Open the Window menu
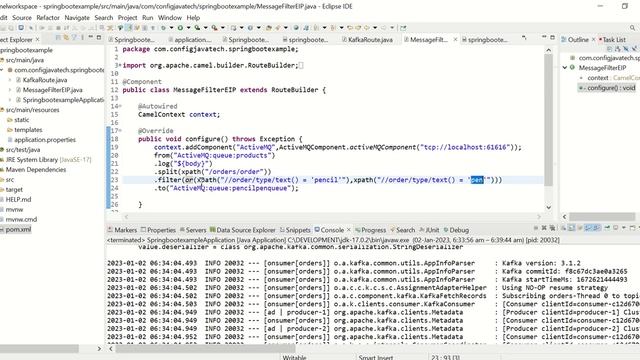The height and width of the screenshot is (360, 640). click(170, 18)
